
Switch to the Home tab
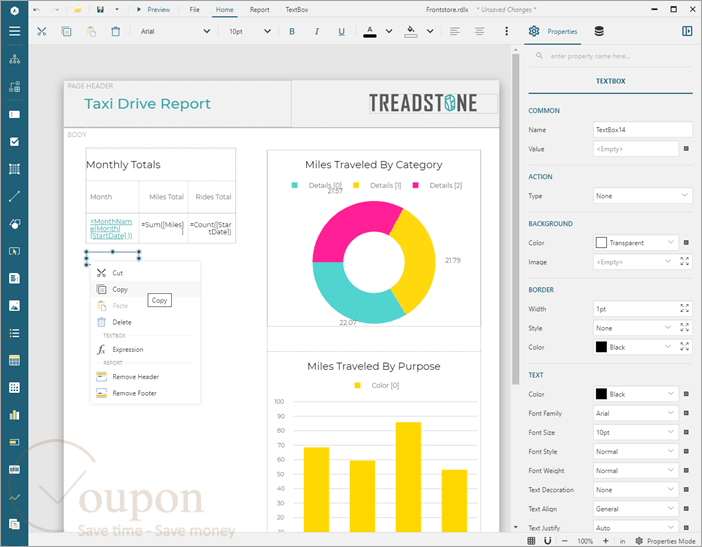pos(224,9)
